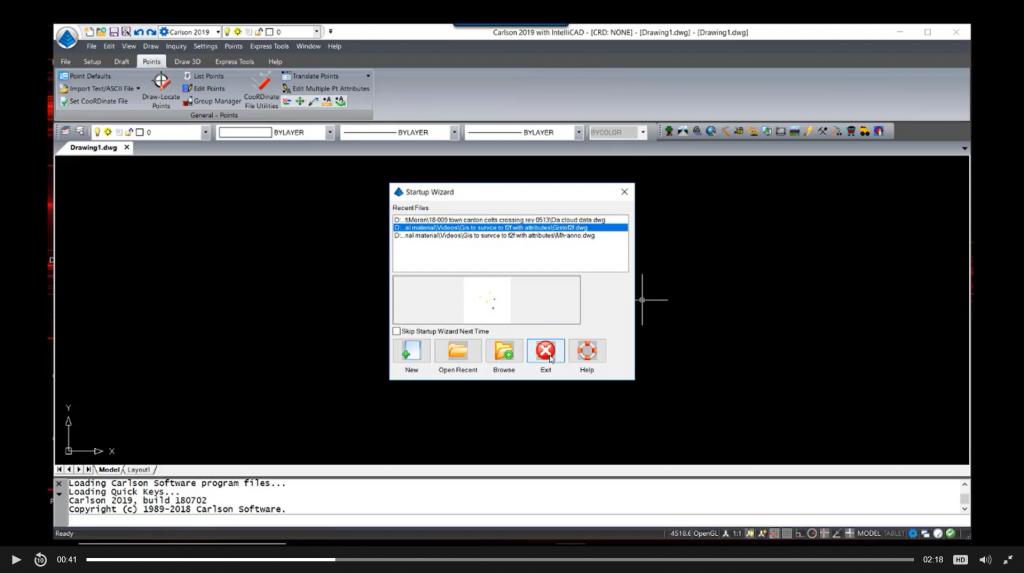
Task: Switch to the Draw 3D ribbon tab
Action: [187, 61]
